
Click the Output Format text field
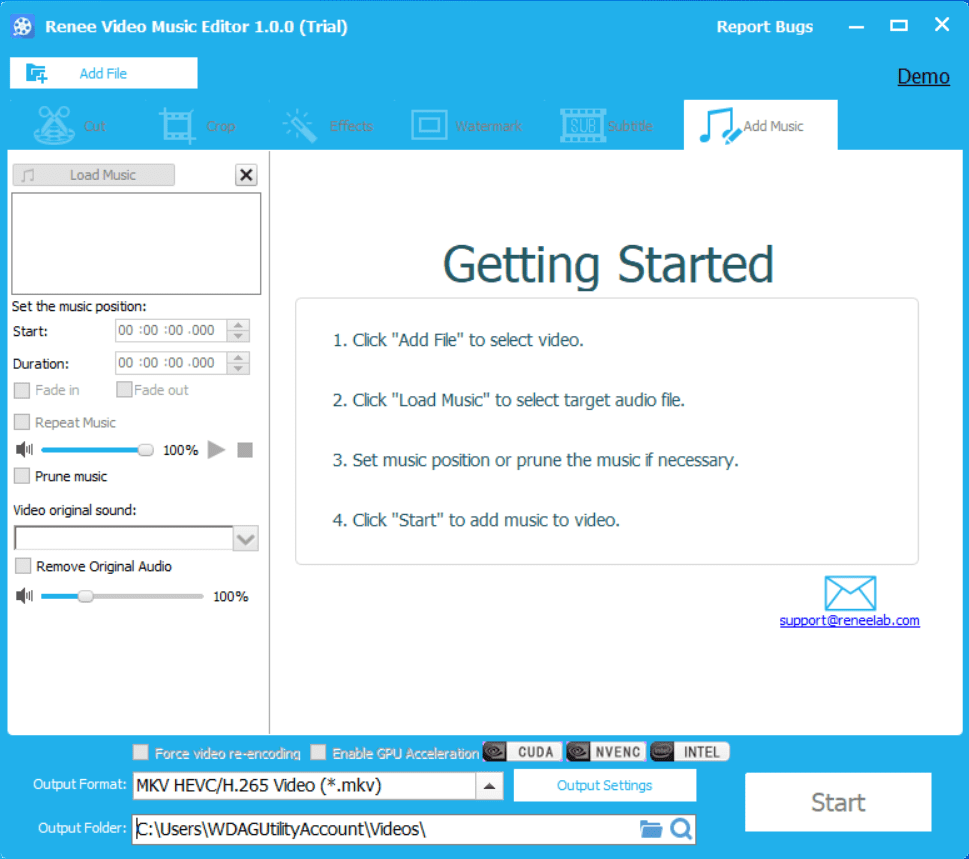(305, 786)
